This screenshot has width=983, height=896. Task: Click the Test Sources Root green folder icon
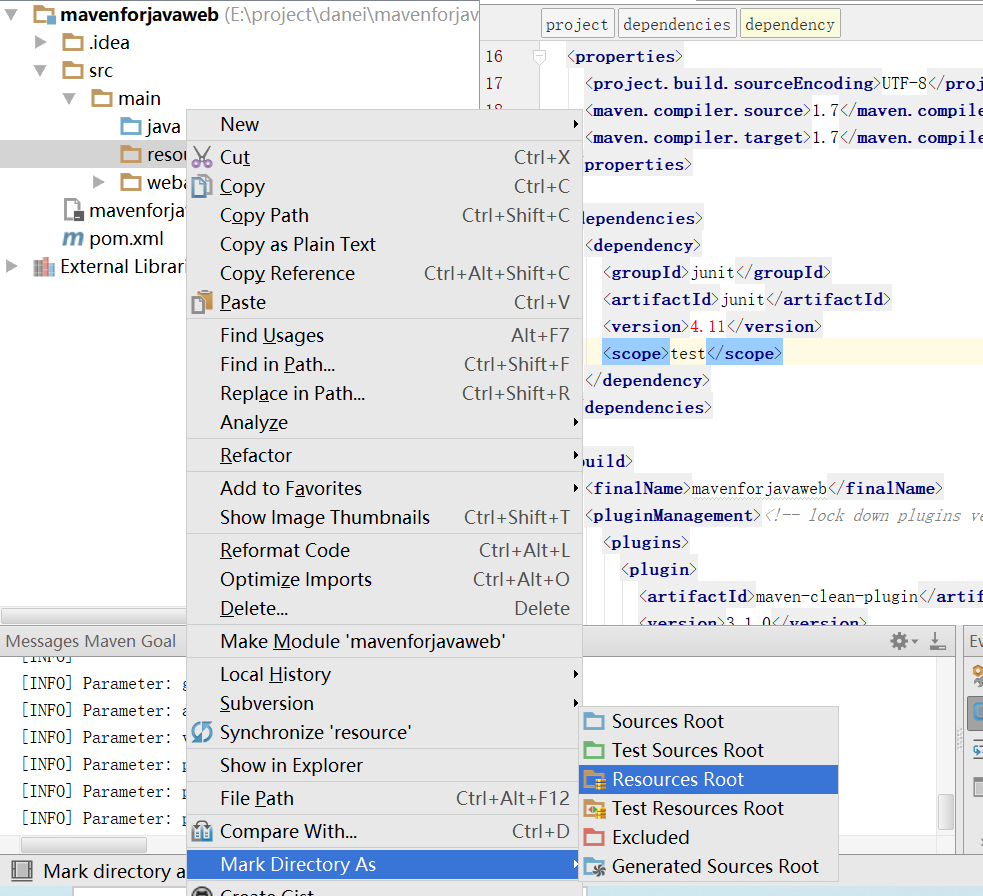(x=594, y=750)
